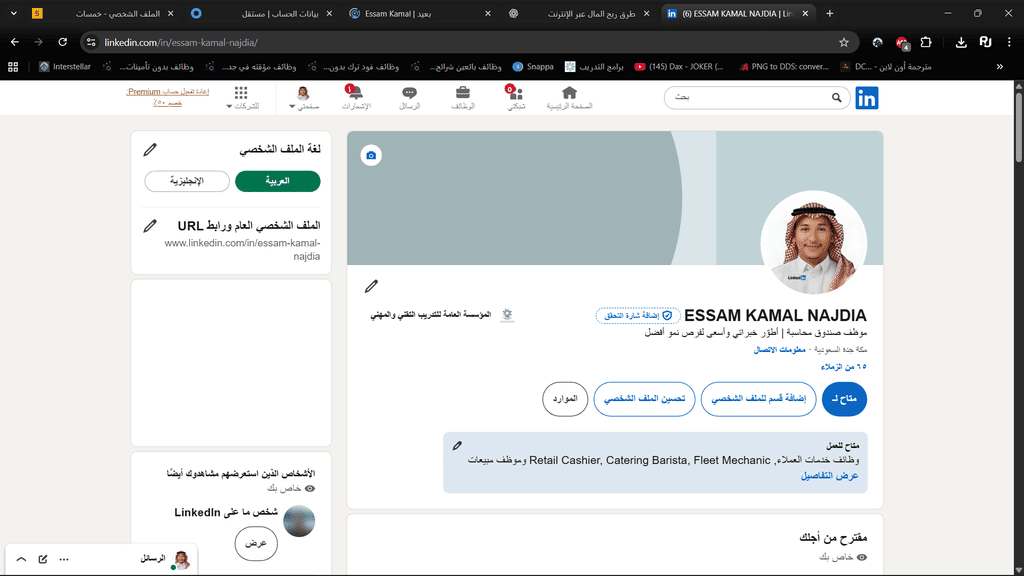1024x576 pixels.
Task: Reload the page
Action: pyautogui.click(x=63, y=42)
